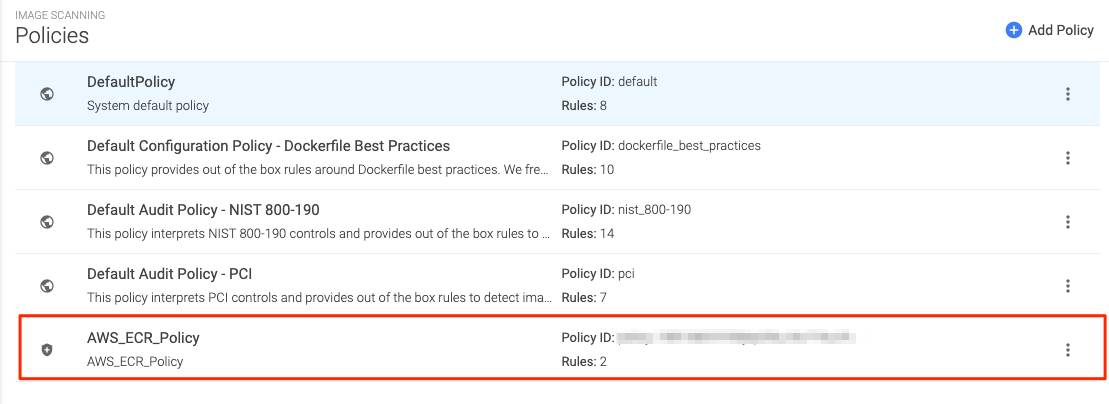Click Policy ID dockerfile_best_practices text
This screenshot has height=404, width=1109.
click(x=661, y=146)
